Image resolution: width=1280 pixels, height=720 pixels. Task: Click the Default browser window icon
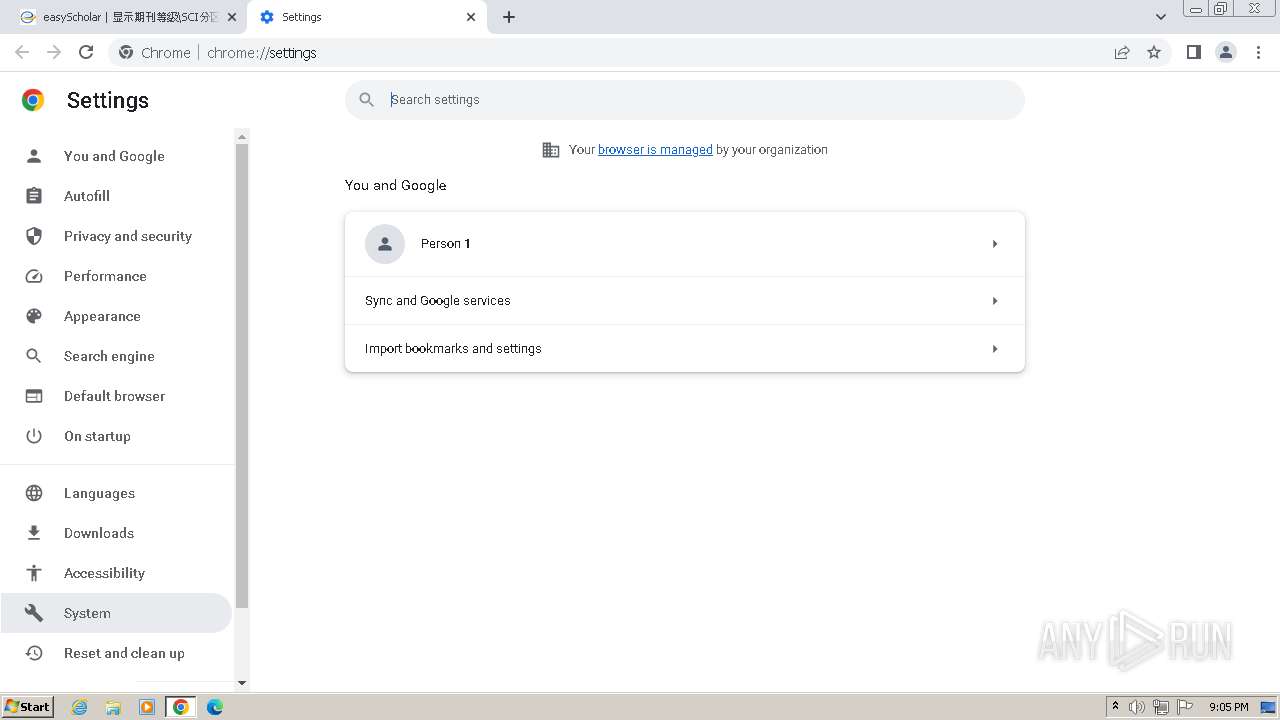[x=34, y=396]
